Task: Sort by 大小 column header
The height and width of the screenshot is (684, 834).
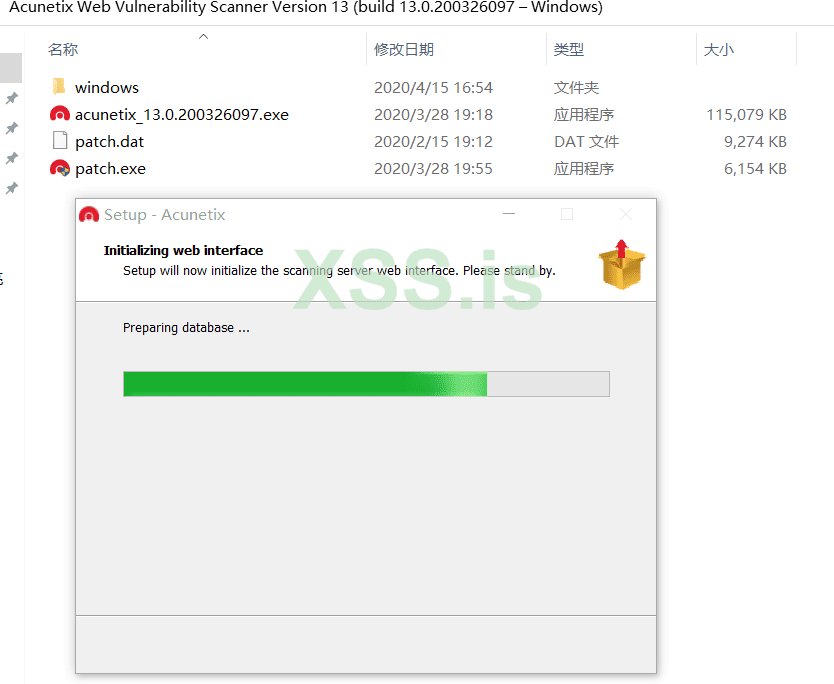Action: pos(719,49)
